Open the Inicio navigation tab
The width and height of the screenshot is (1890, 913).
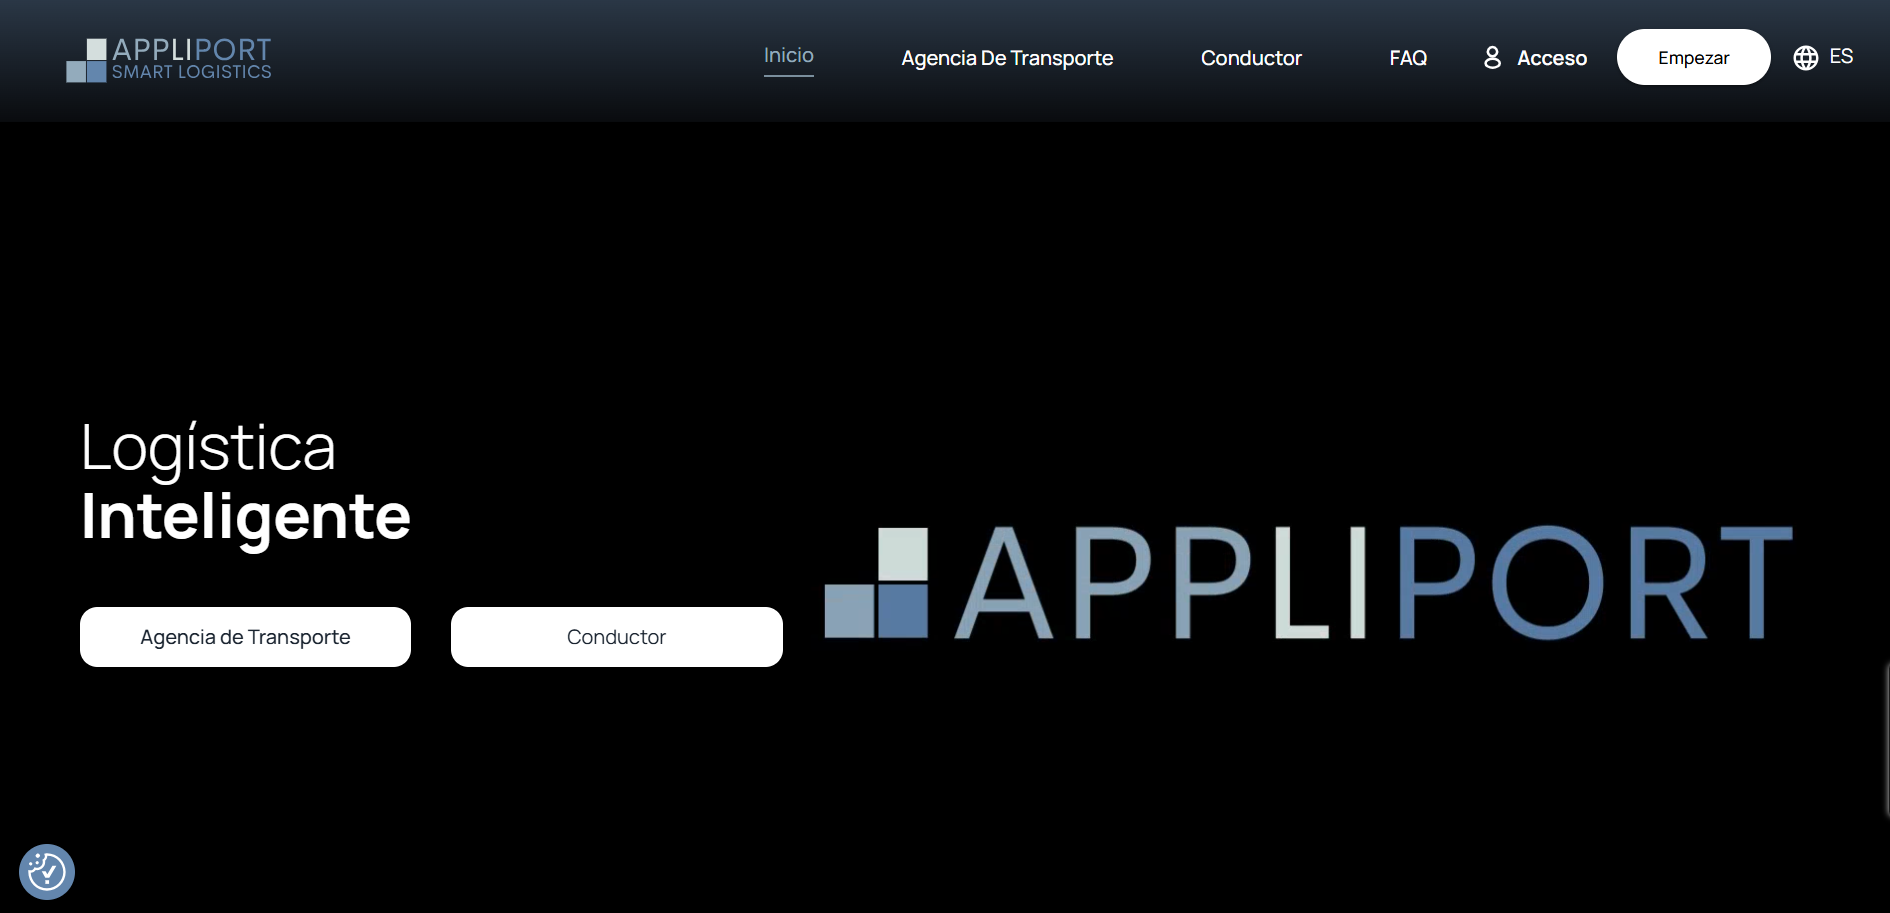789,56
